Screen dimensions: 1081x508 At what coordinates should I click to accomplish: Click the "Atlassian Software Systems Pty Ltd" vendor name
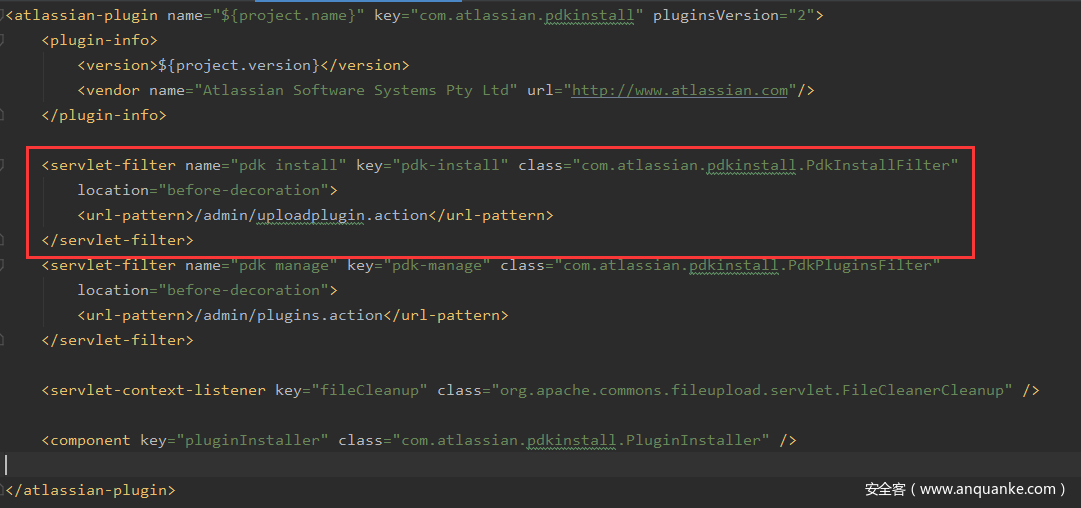coord(356,90)
